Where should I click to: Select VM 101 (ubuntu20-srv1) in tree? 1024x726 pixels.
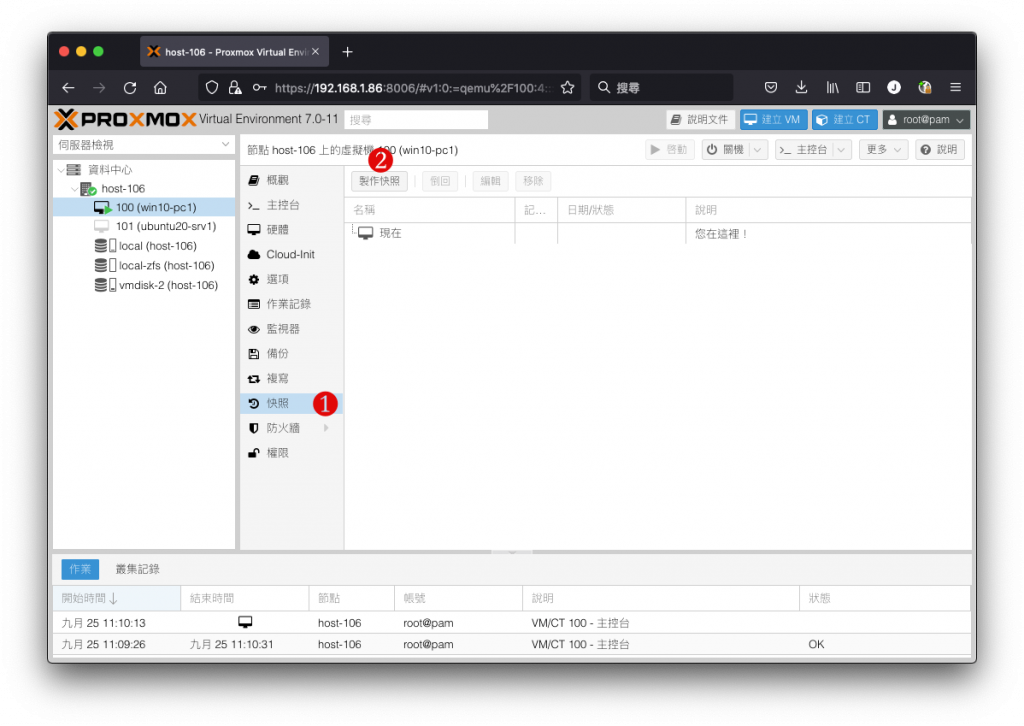pyautogui.click(x=144, y=227)
